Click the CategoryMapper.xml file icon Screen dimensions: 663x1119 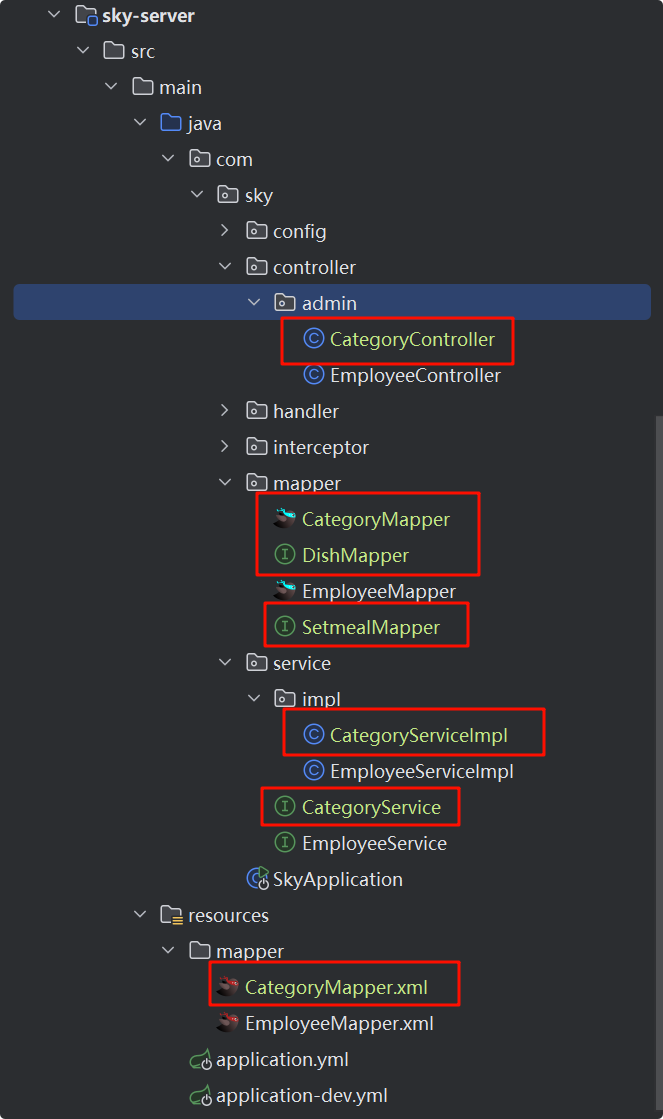[x=229, y=987]
